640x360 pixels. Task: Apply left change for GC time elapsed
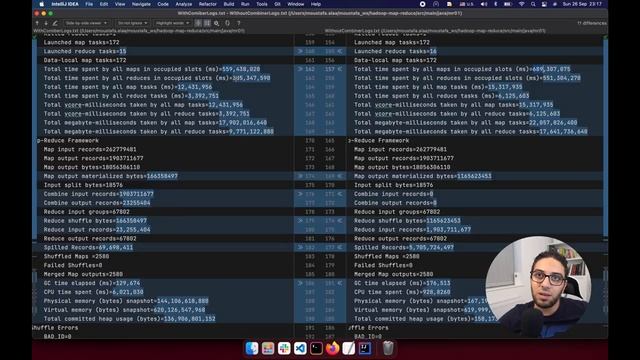click(300, 283)
